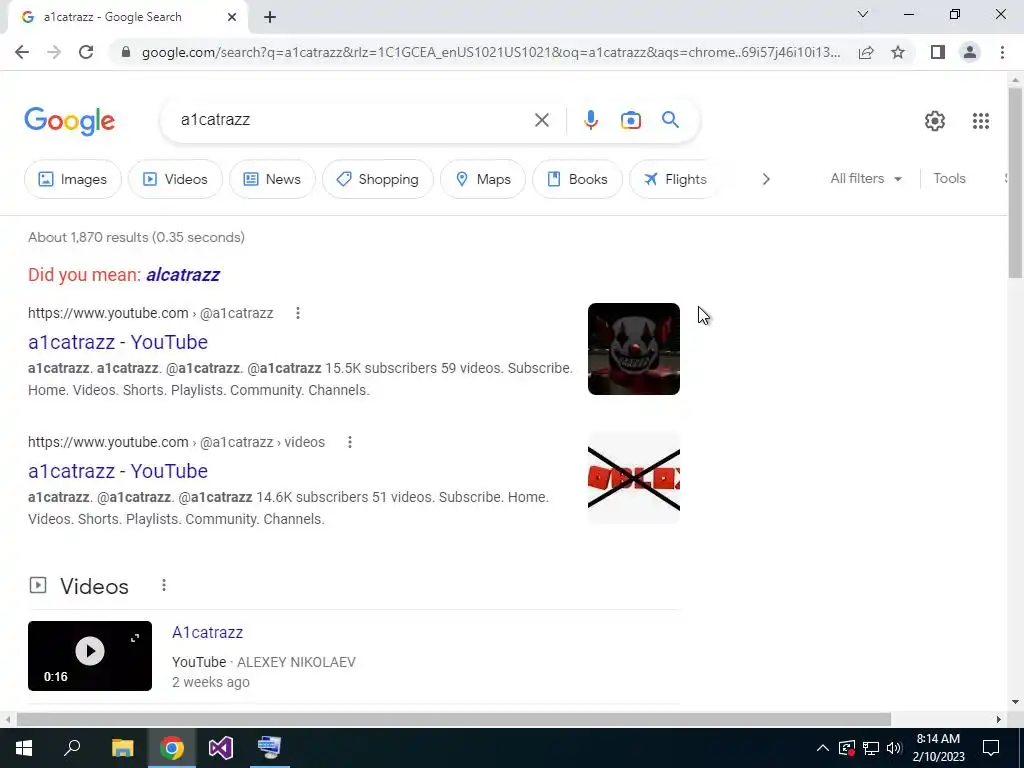Switch to News results
The width and height of the screenshot is (1024, 768).
coord(272,179)
